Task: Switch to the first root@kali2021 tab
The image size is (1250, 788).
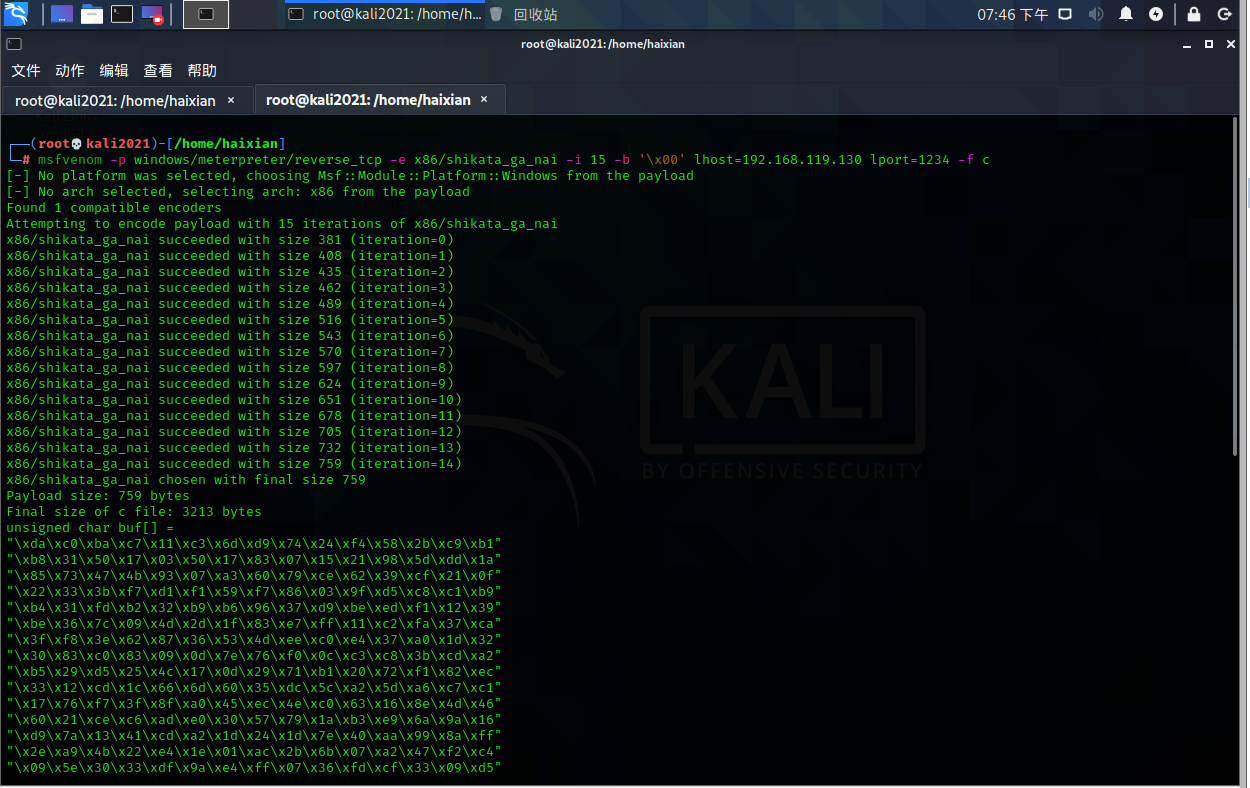Action: pos(127,100)
